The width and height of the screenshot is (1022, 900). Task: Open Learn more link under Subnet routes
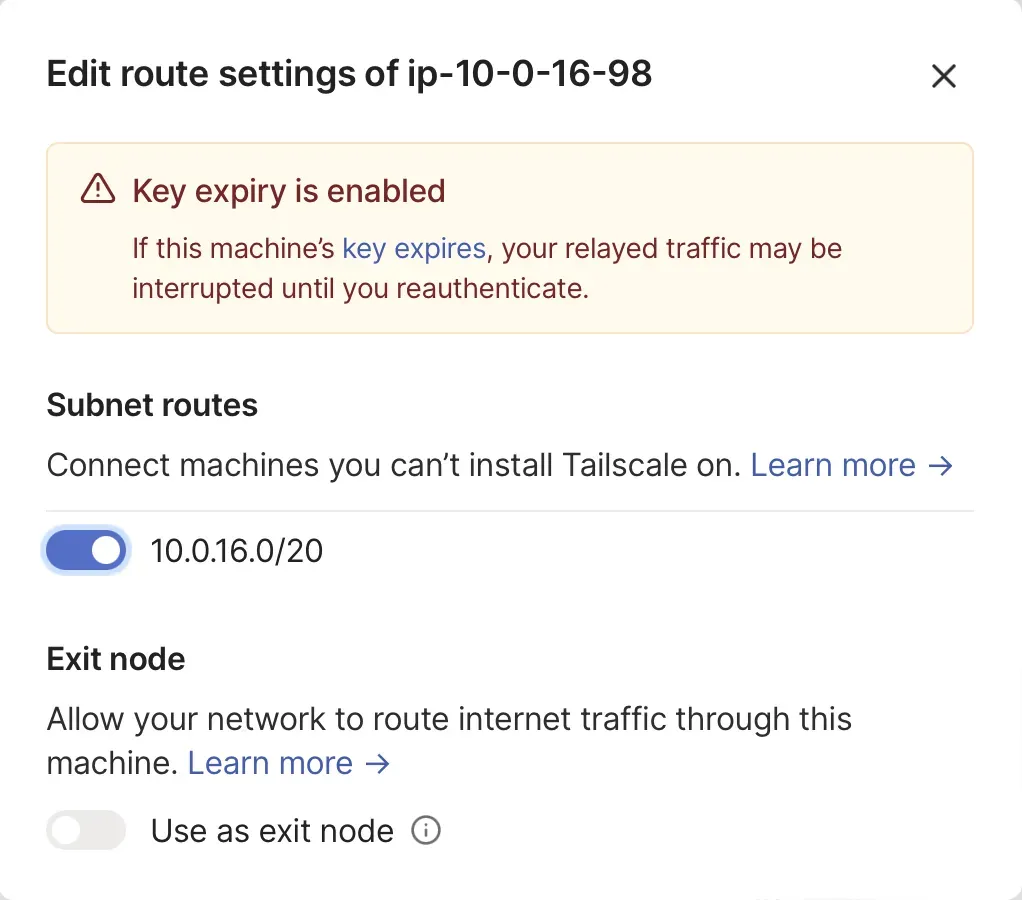pyautogui.click(x=833, y=465)
